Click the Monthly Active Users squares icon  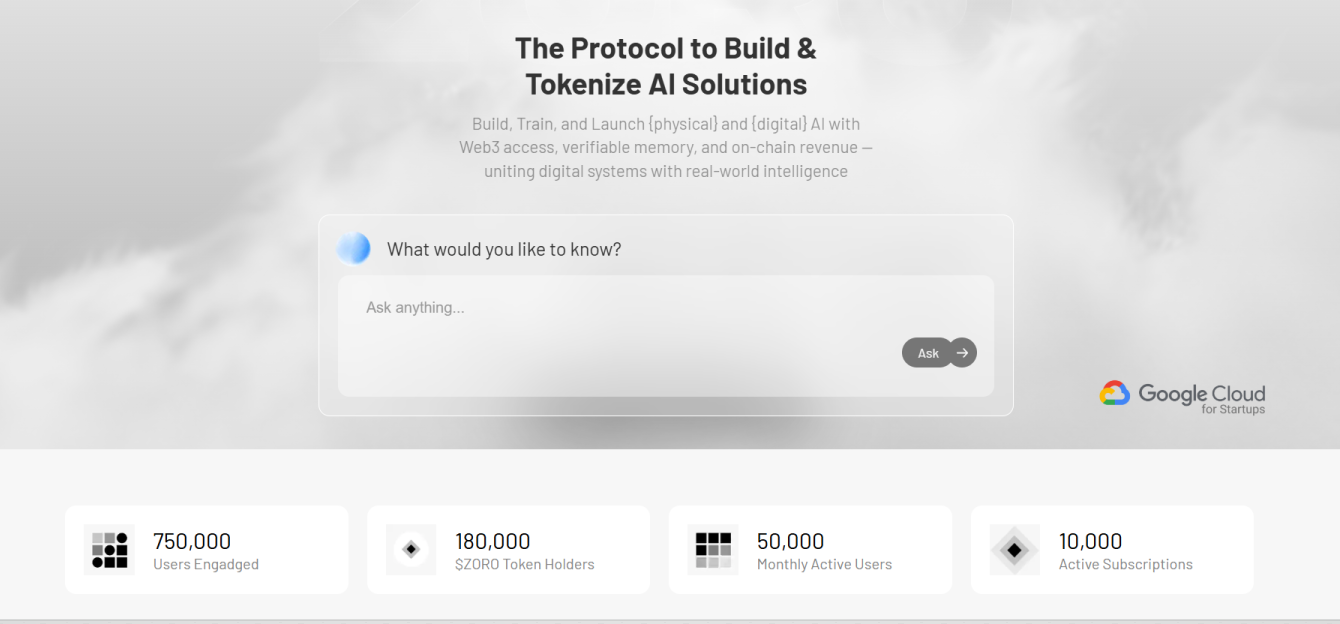coord(713,549)
